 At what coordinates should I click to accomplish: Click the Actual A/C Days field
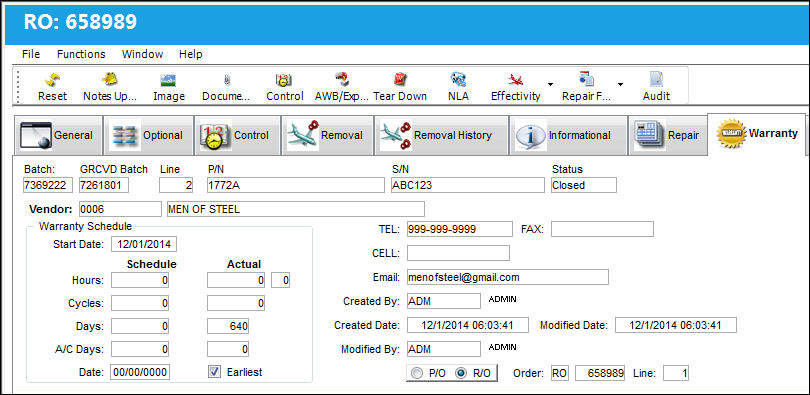(x=228, y=349)
